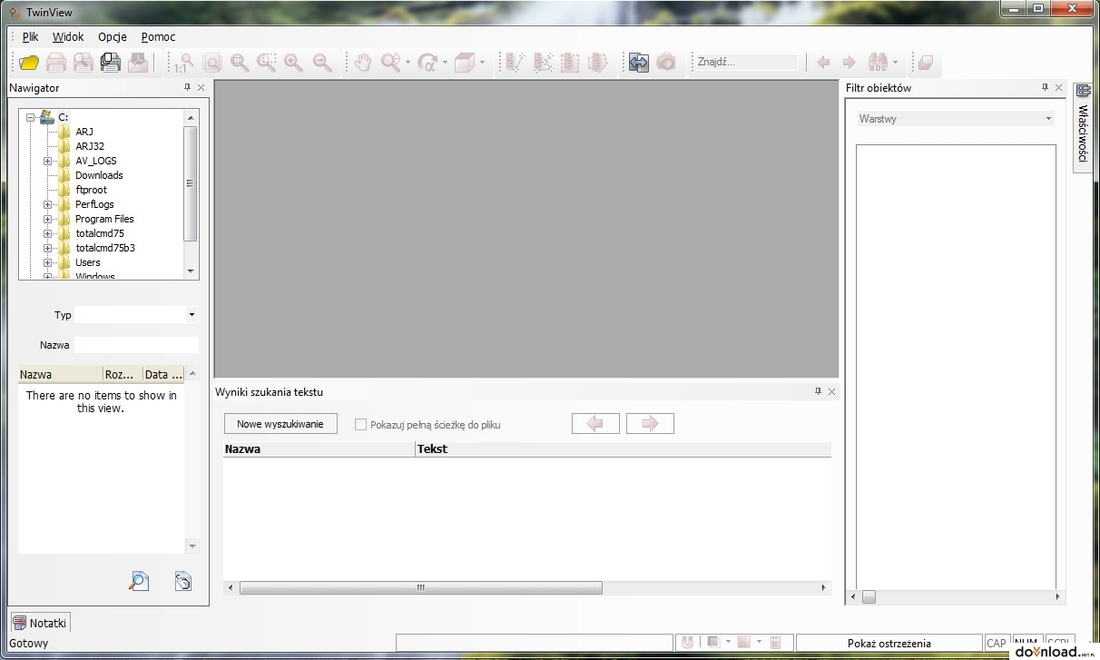The image size is (1100, 660).
Task: Toggle 'Pokazuj pełną ścieżkę do pliku' checkbox
Action: (x=361, y=424)
